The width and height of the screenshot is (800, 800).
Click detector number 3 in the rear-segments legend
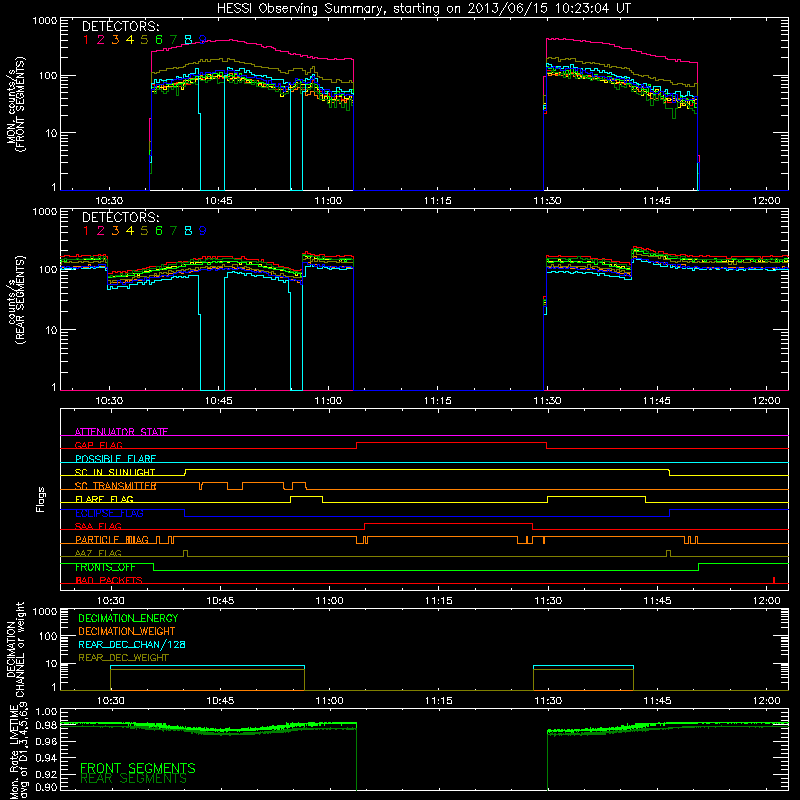pyautogui.click(x=115, y=231)
